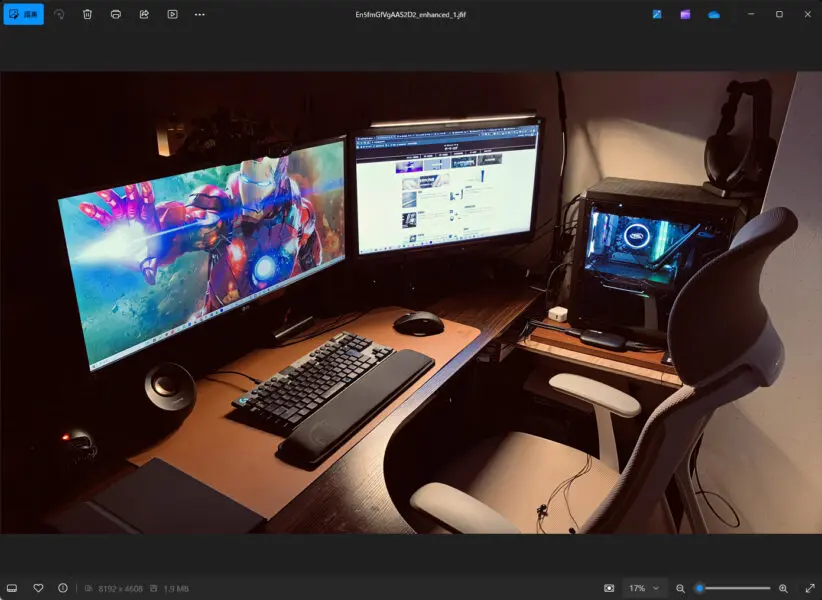822x600 pixels.
Task: Show file info with the info icon
Action: 63,588
